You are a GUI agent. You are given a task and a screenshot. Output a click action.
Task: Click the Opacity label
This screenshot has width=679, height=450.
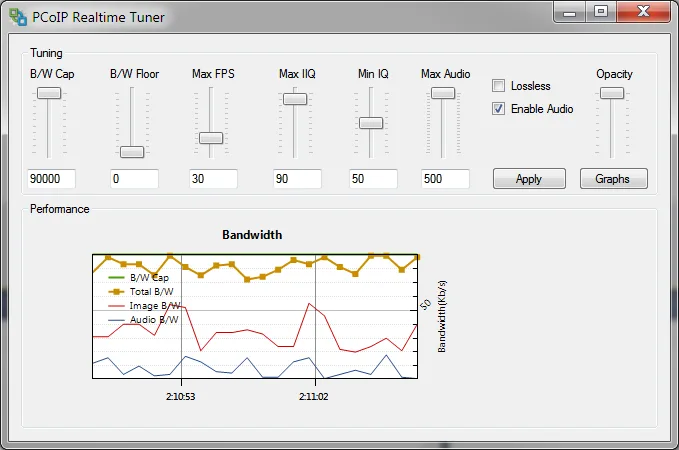pyautogui.click(x=614, y=74)
